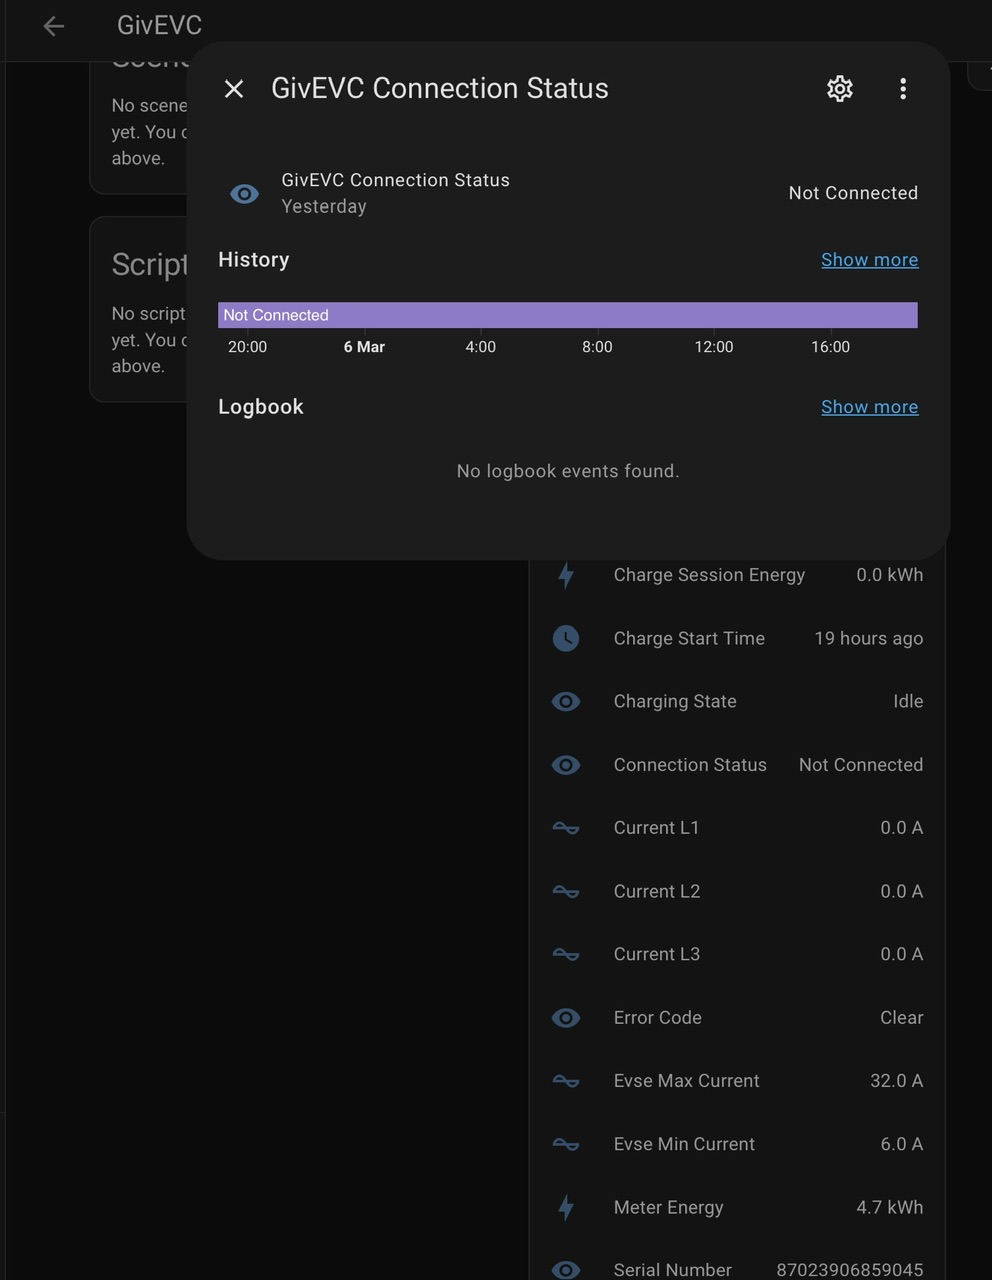Click the Not Connected state in the dialog header row
Viewport: 992px width, 1280px height.
[x=853, y=193]
